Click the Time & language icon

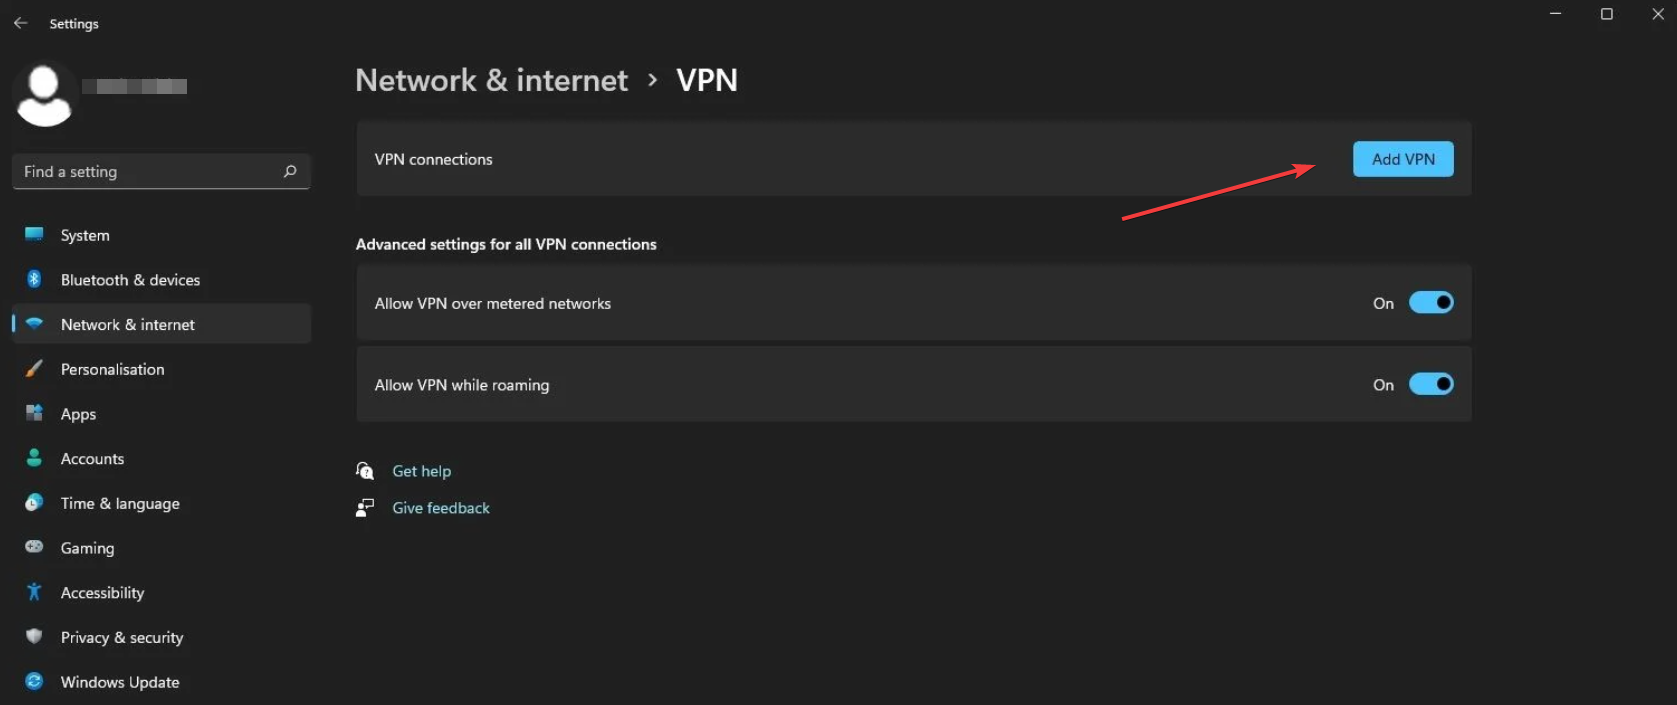pos(34,503)
